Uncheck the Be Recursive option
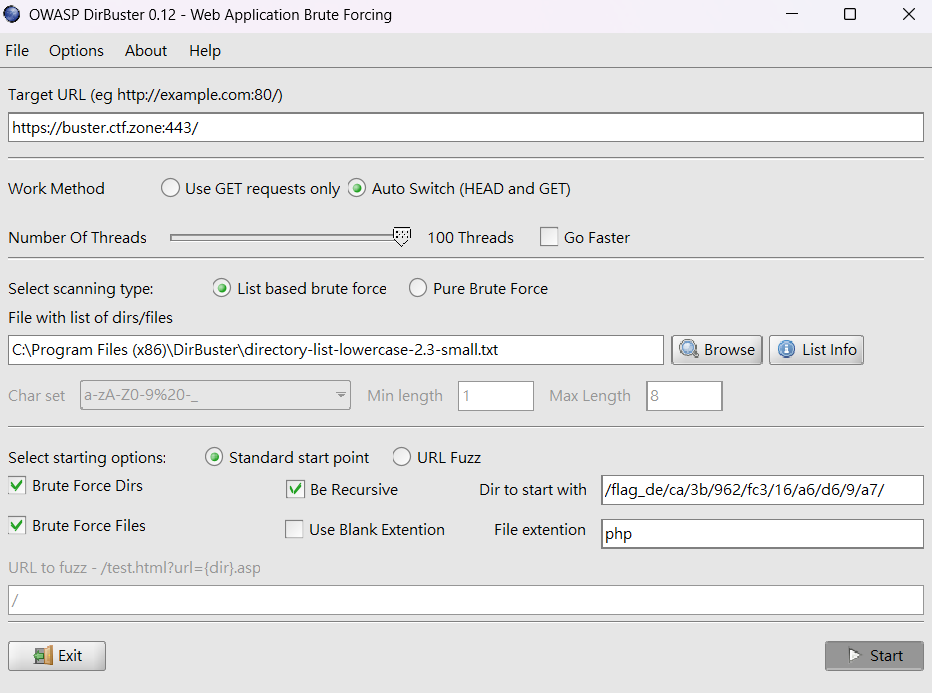The image size is (932, 693). coord(295,489)
